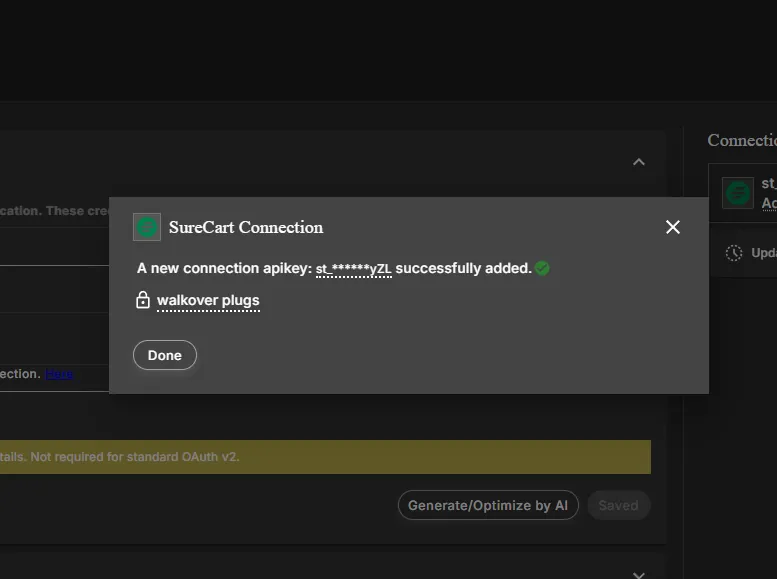The image size is (777, 579).
Task: Click the Done button in the dialog
Action: [x=165, y=355]
